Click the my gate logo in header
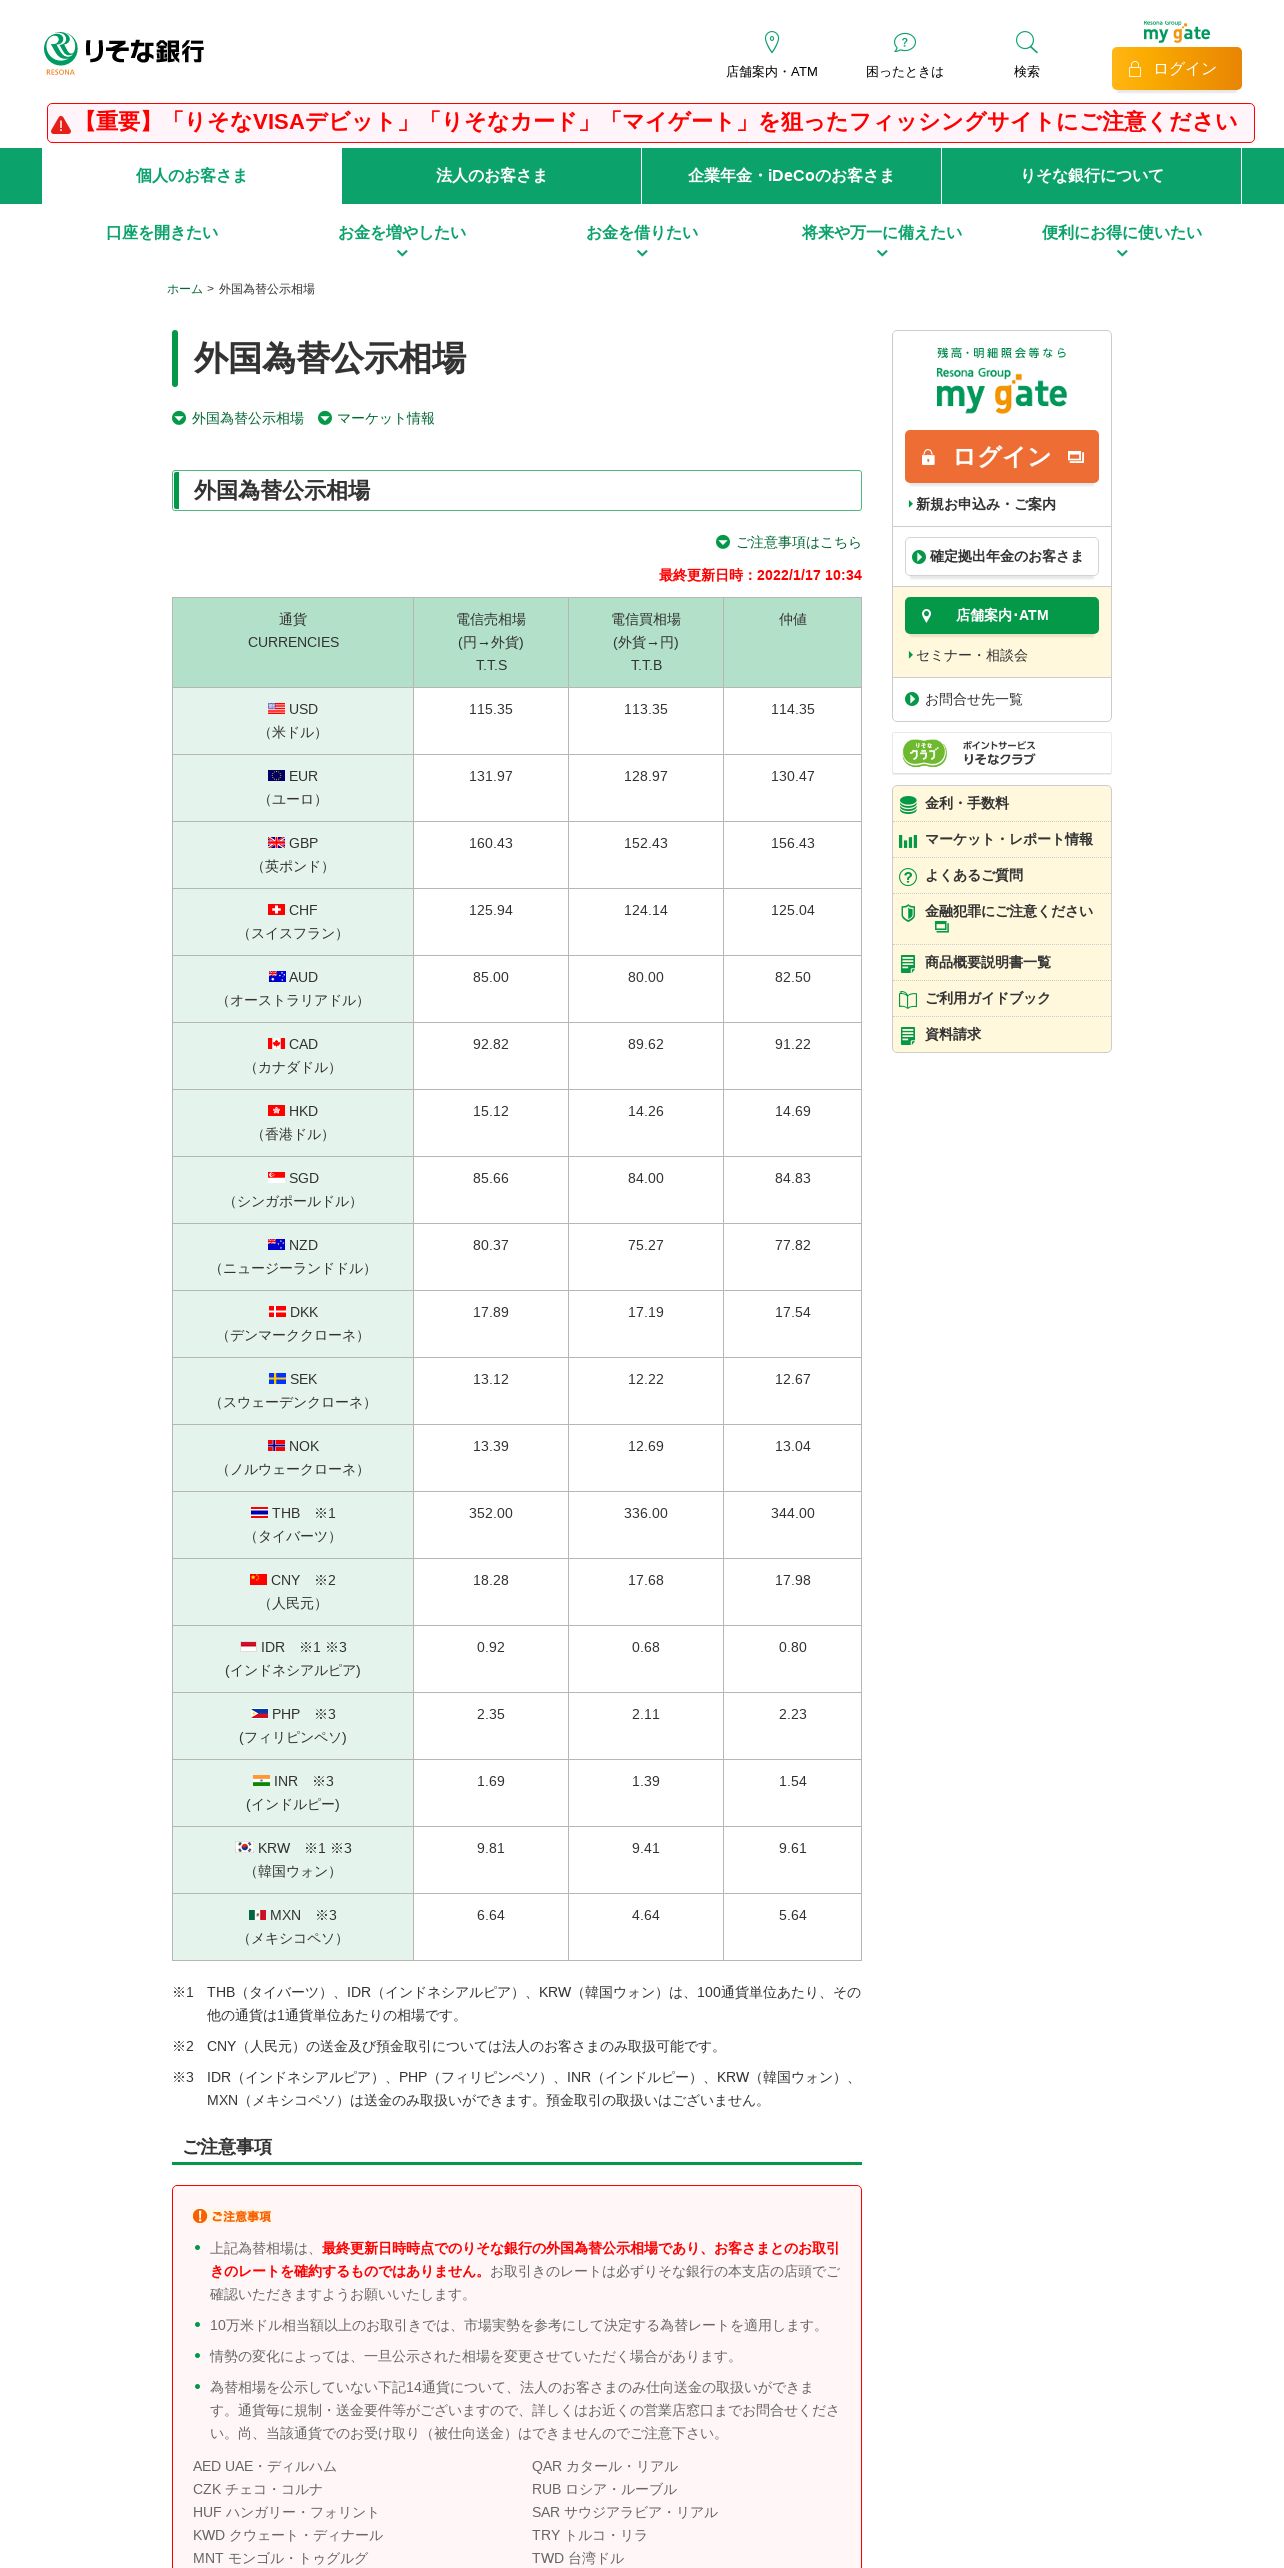Viewport: 1284px width, 2568px height. tap(1177, 31)
